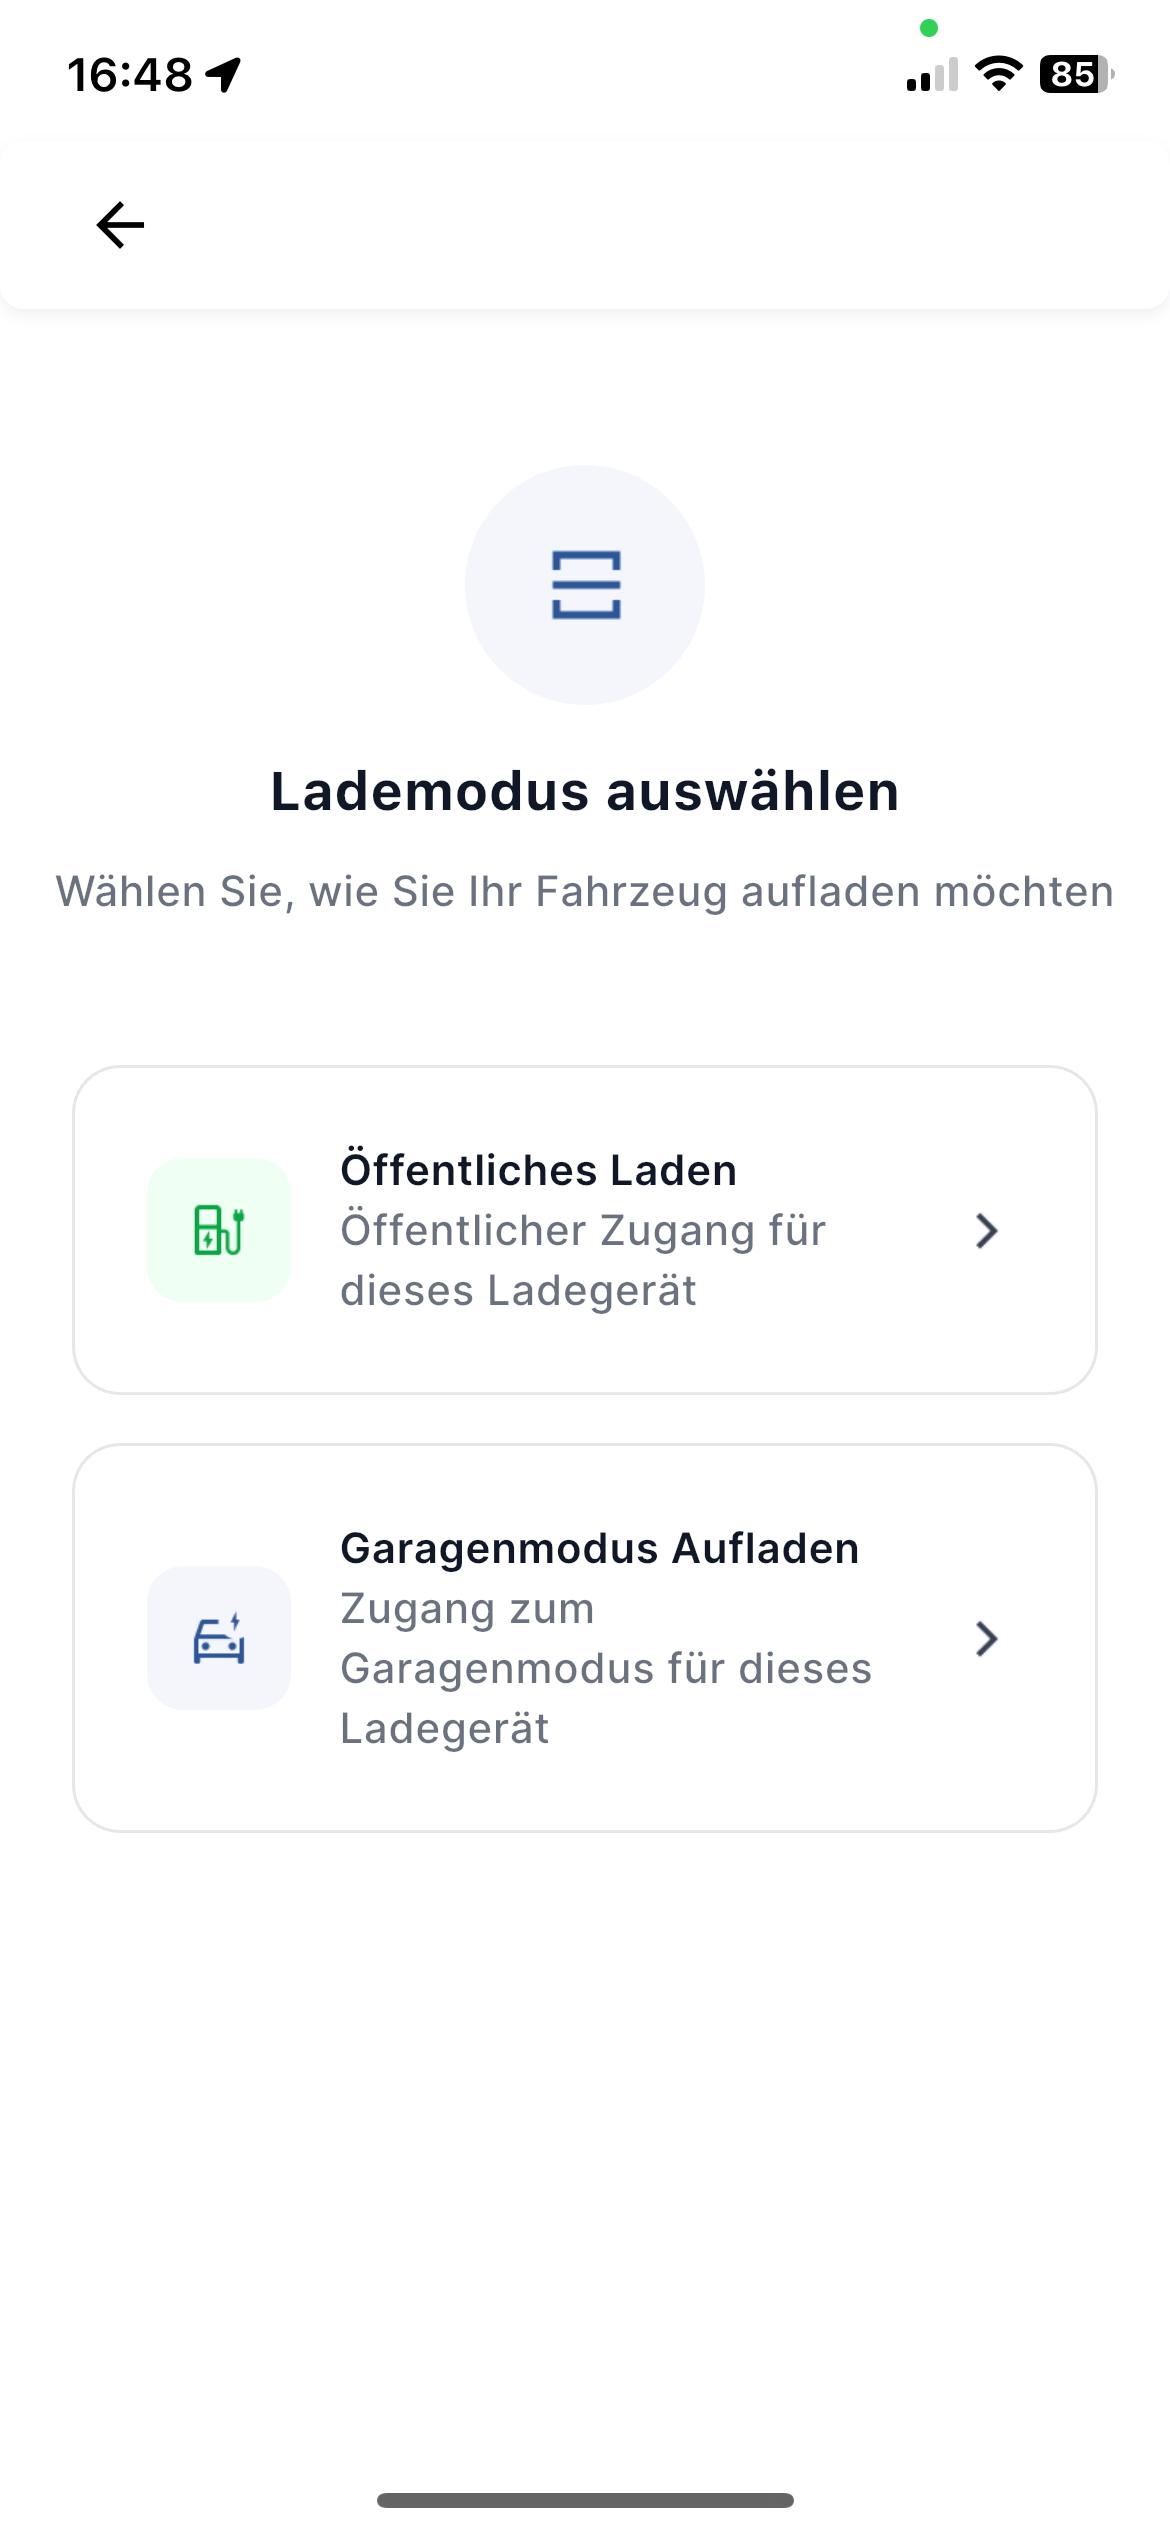Viewport: 1170px width, 2532px height.
Task: Tap the empty header bar area
Action: 650,225
